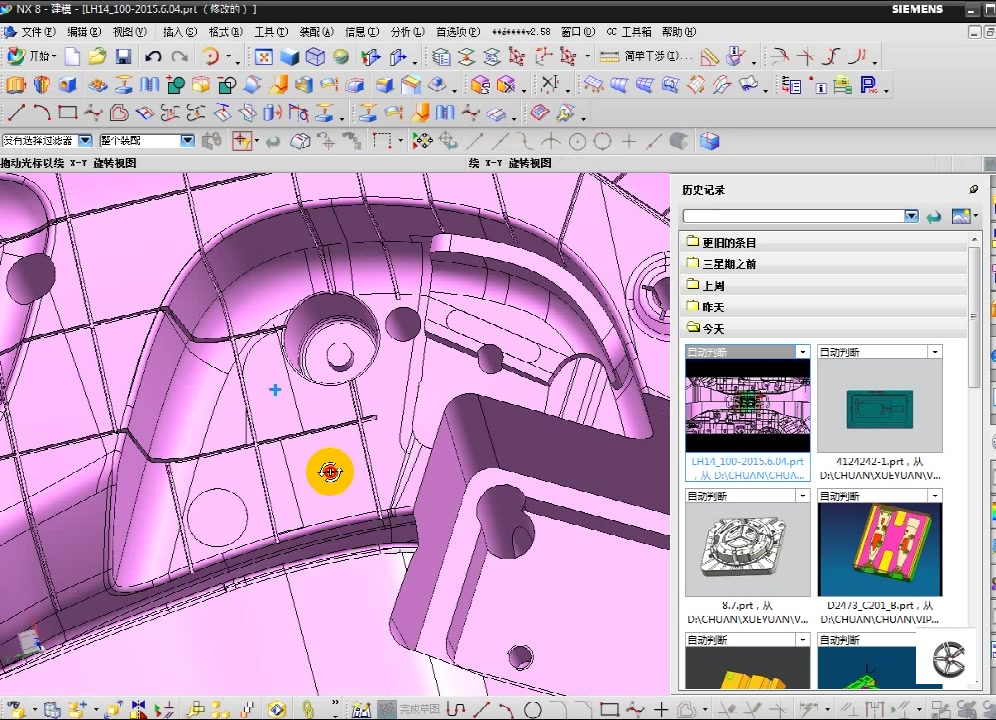Undo the last action

coord(153,57)
